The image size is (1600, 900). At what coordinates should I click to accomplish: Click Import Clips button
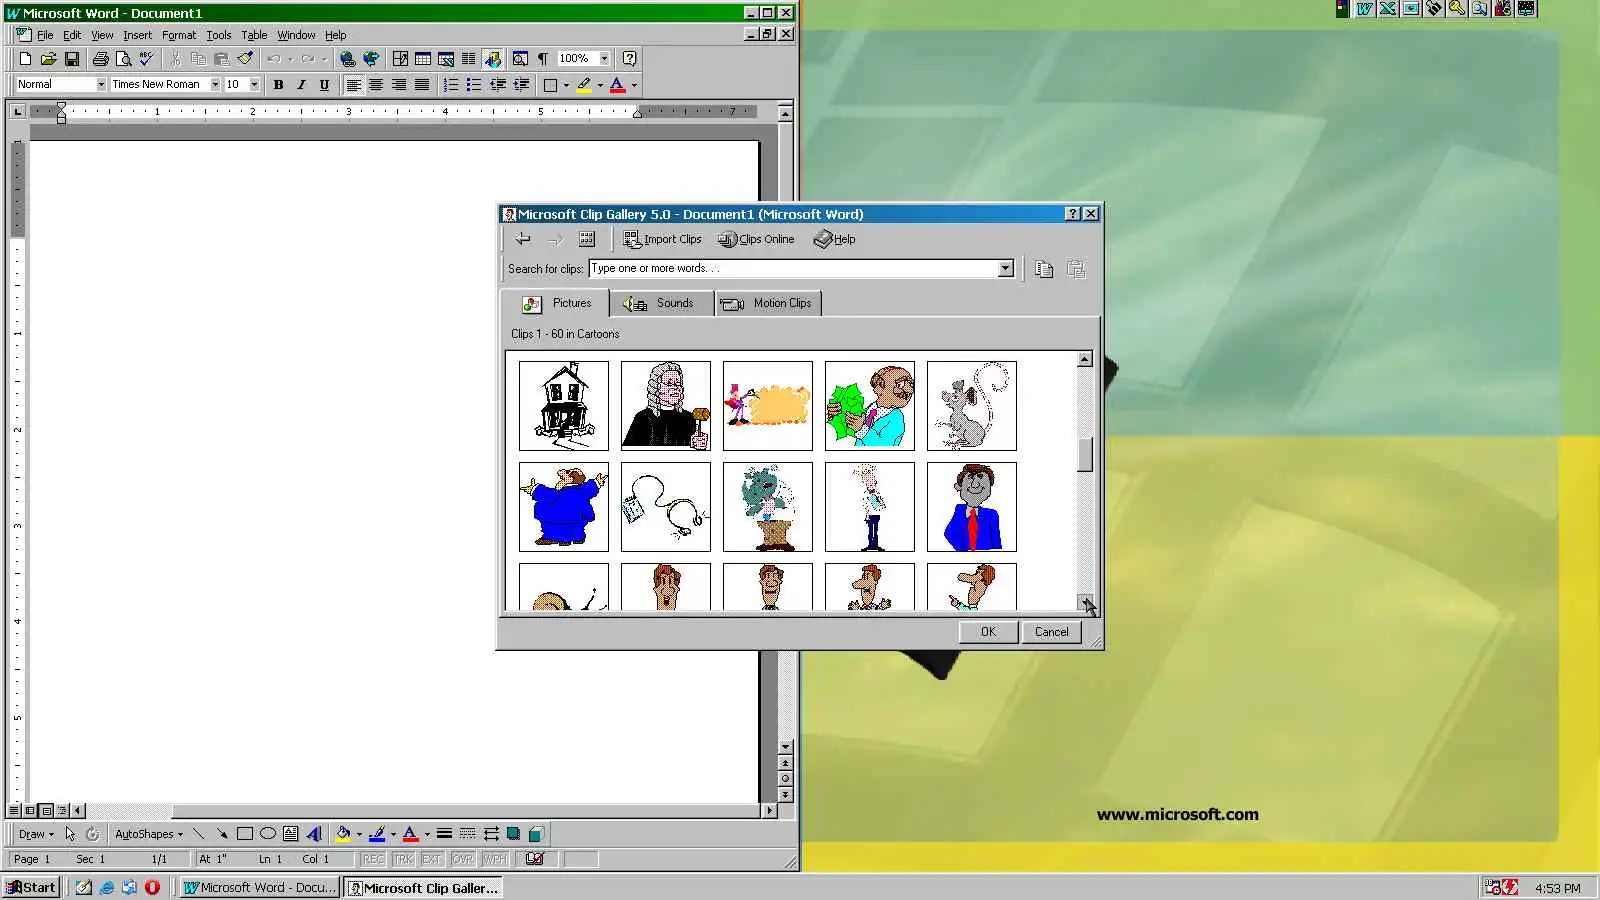pyautogui.click(x=662, y=239)
